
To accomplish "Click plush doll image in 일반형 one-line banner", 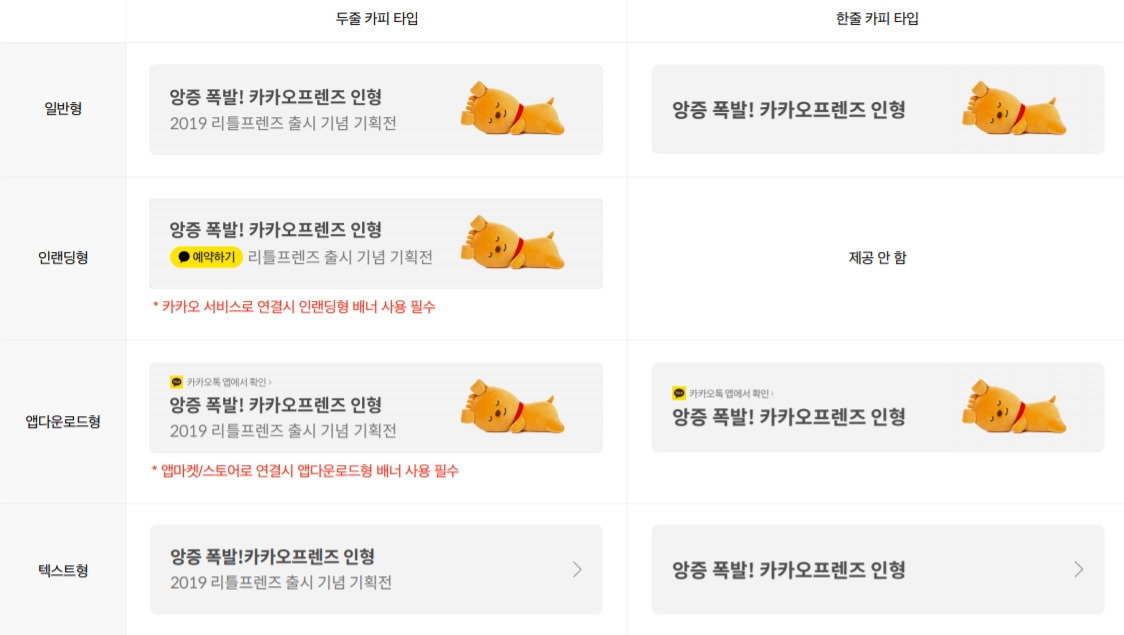I will click(x=1014, y=109).
